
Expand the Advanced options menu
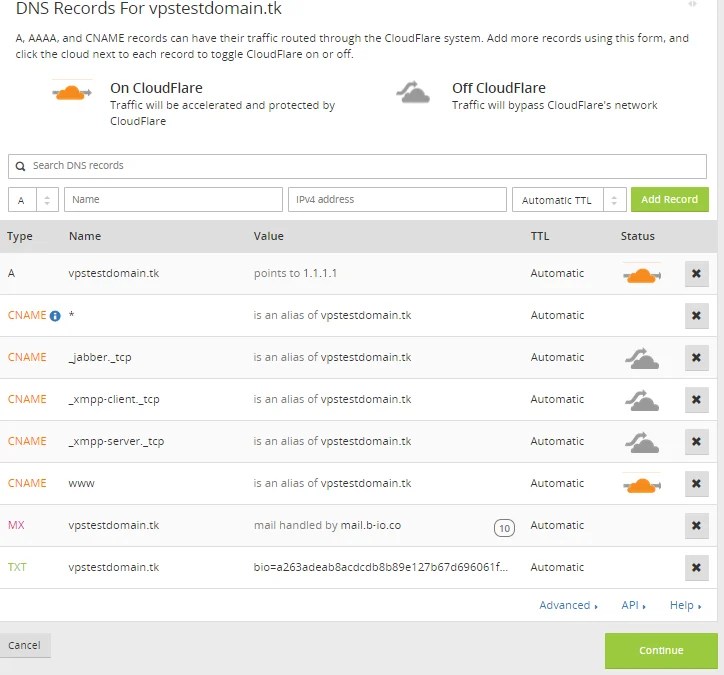(x=568, y=605)
